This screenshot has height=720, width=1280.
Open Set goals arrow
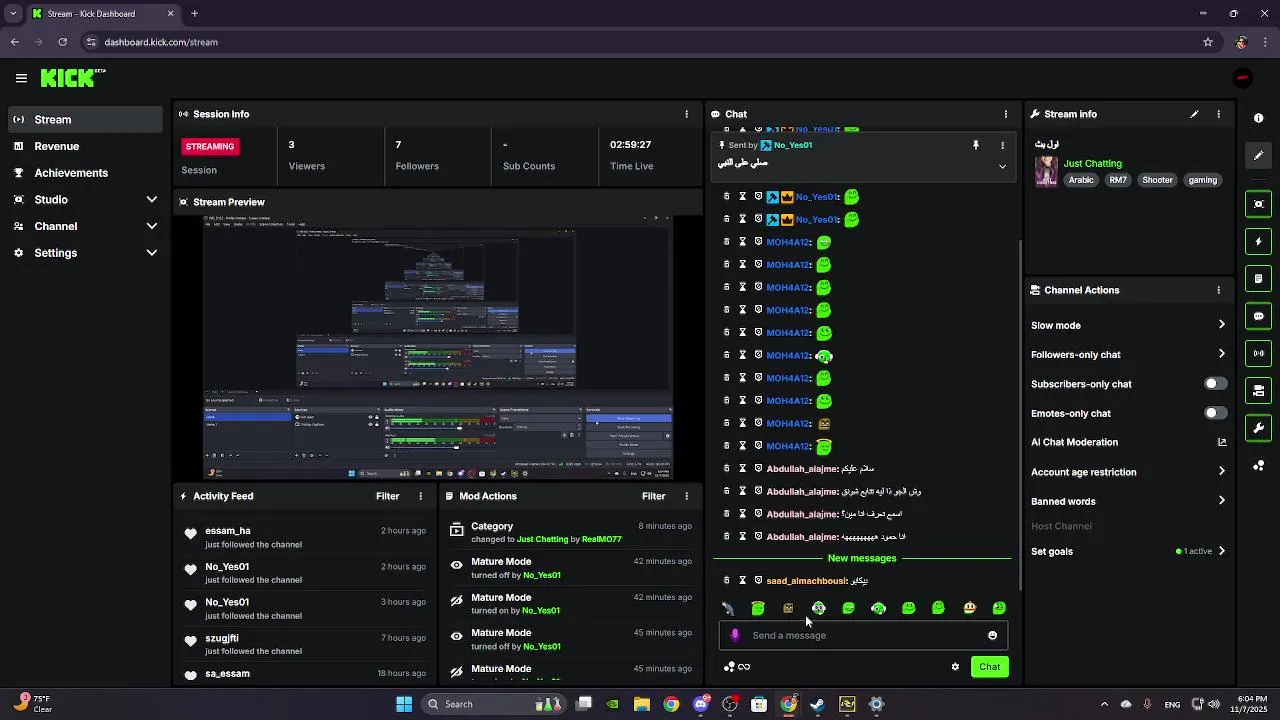[1221, 551]
